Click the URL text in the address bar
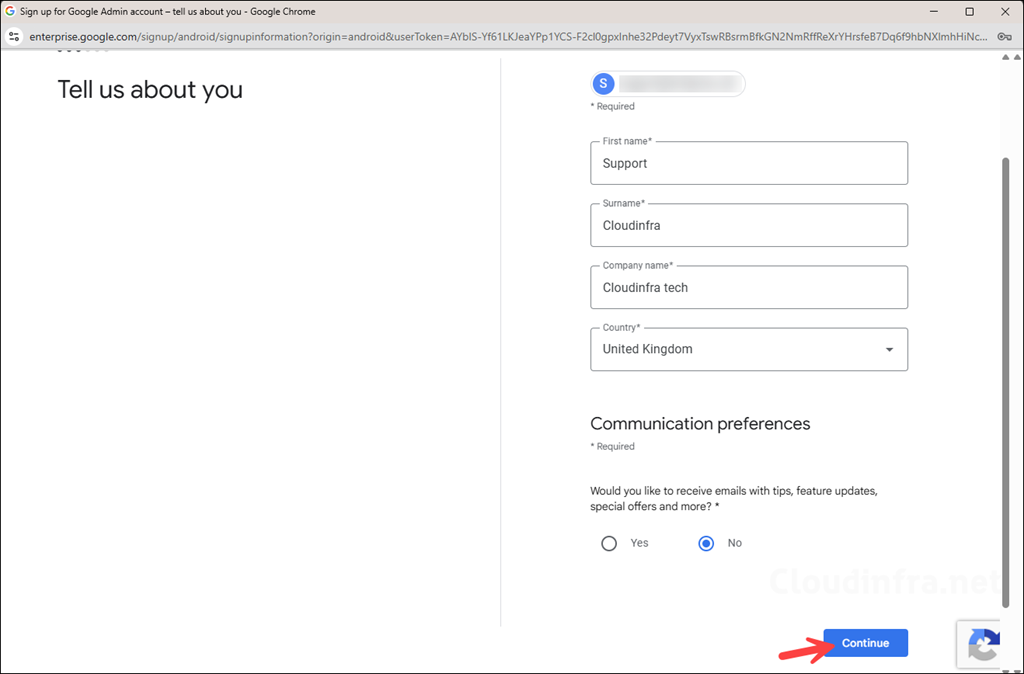Screen dimensions: 1024x674 click(508, 37)
